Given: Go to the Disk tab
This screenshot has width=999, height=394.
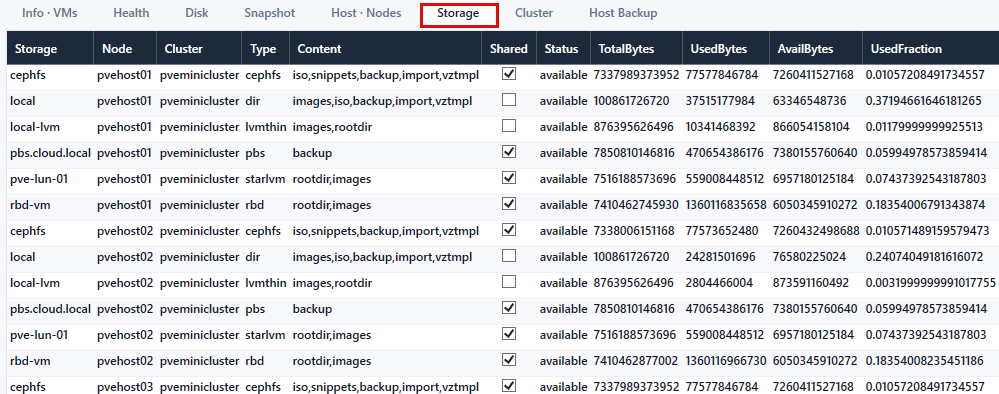Looking at the screenshot, I should click(x=197, y=13).
